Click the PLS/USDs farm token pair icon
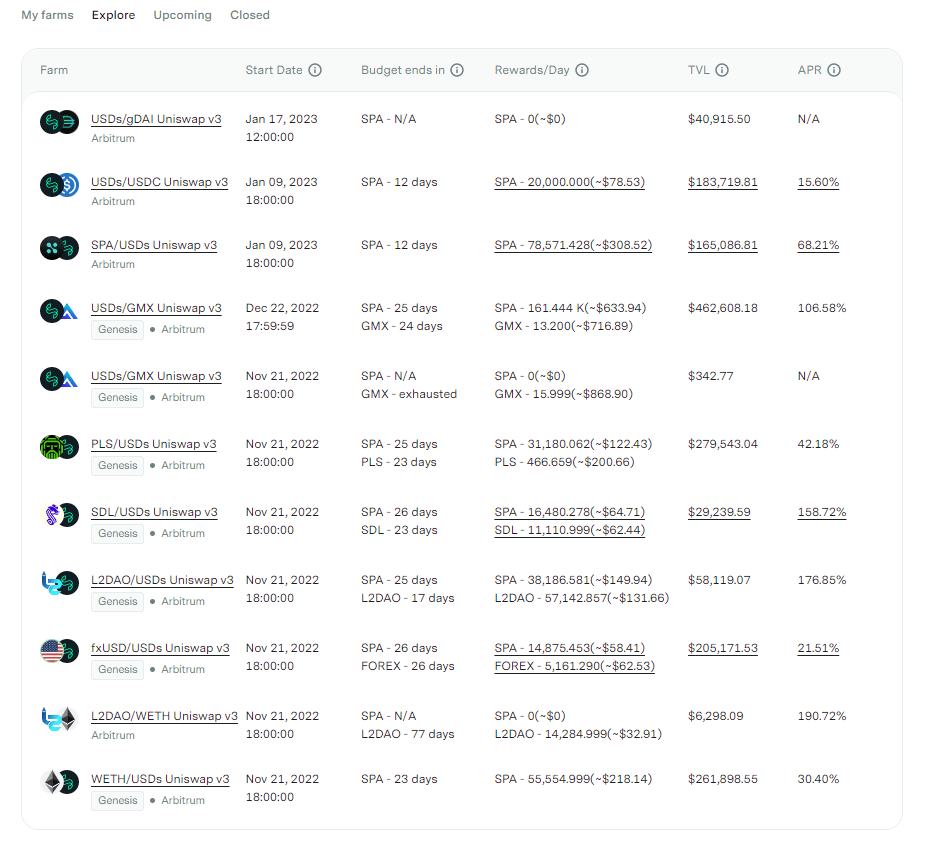The height and width of the screenshot is (843, 926). pos(59,448)
